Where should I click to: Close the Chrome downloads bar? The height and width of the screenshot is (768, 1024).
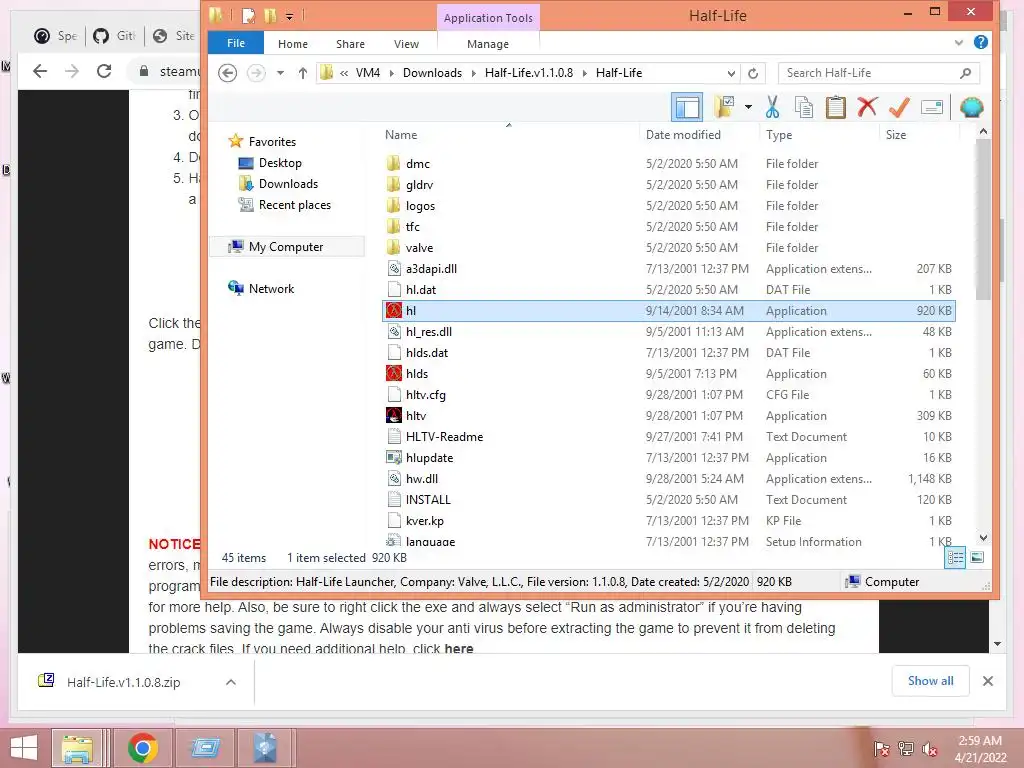[x=987, y=681]
